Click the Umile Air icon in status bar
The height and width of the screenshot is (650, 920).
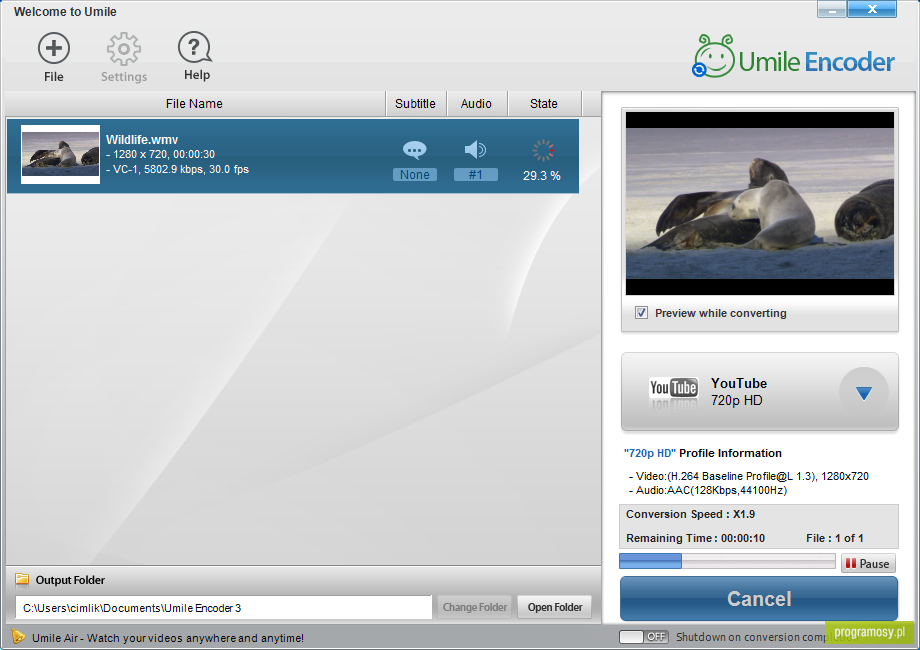point(18,637)
